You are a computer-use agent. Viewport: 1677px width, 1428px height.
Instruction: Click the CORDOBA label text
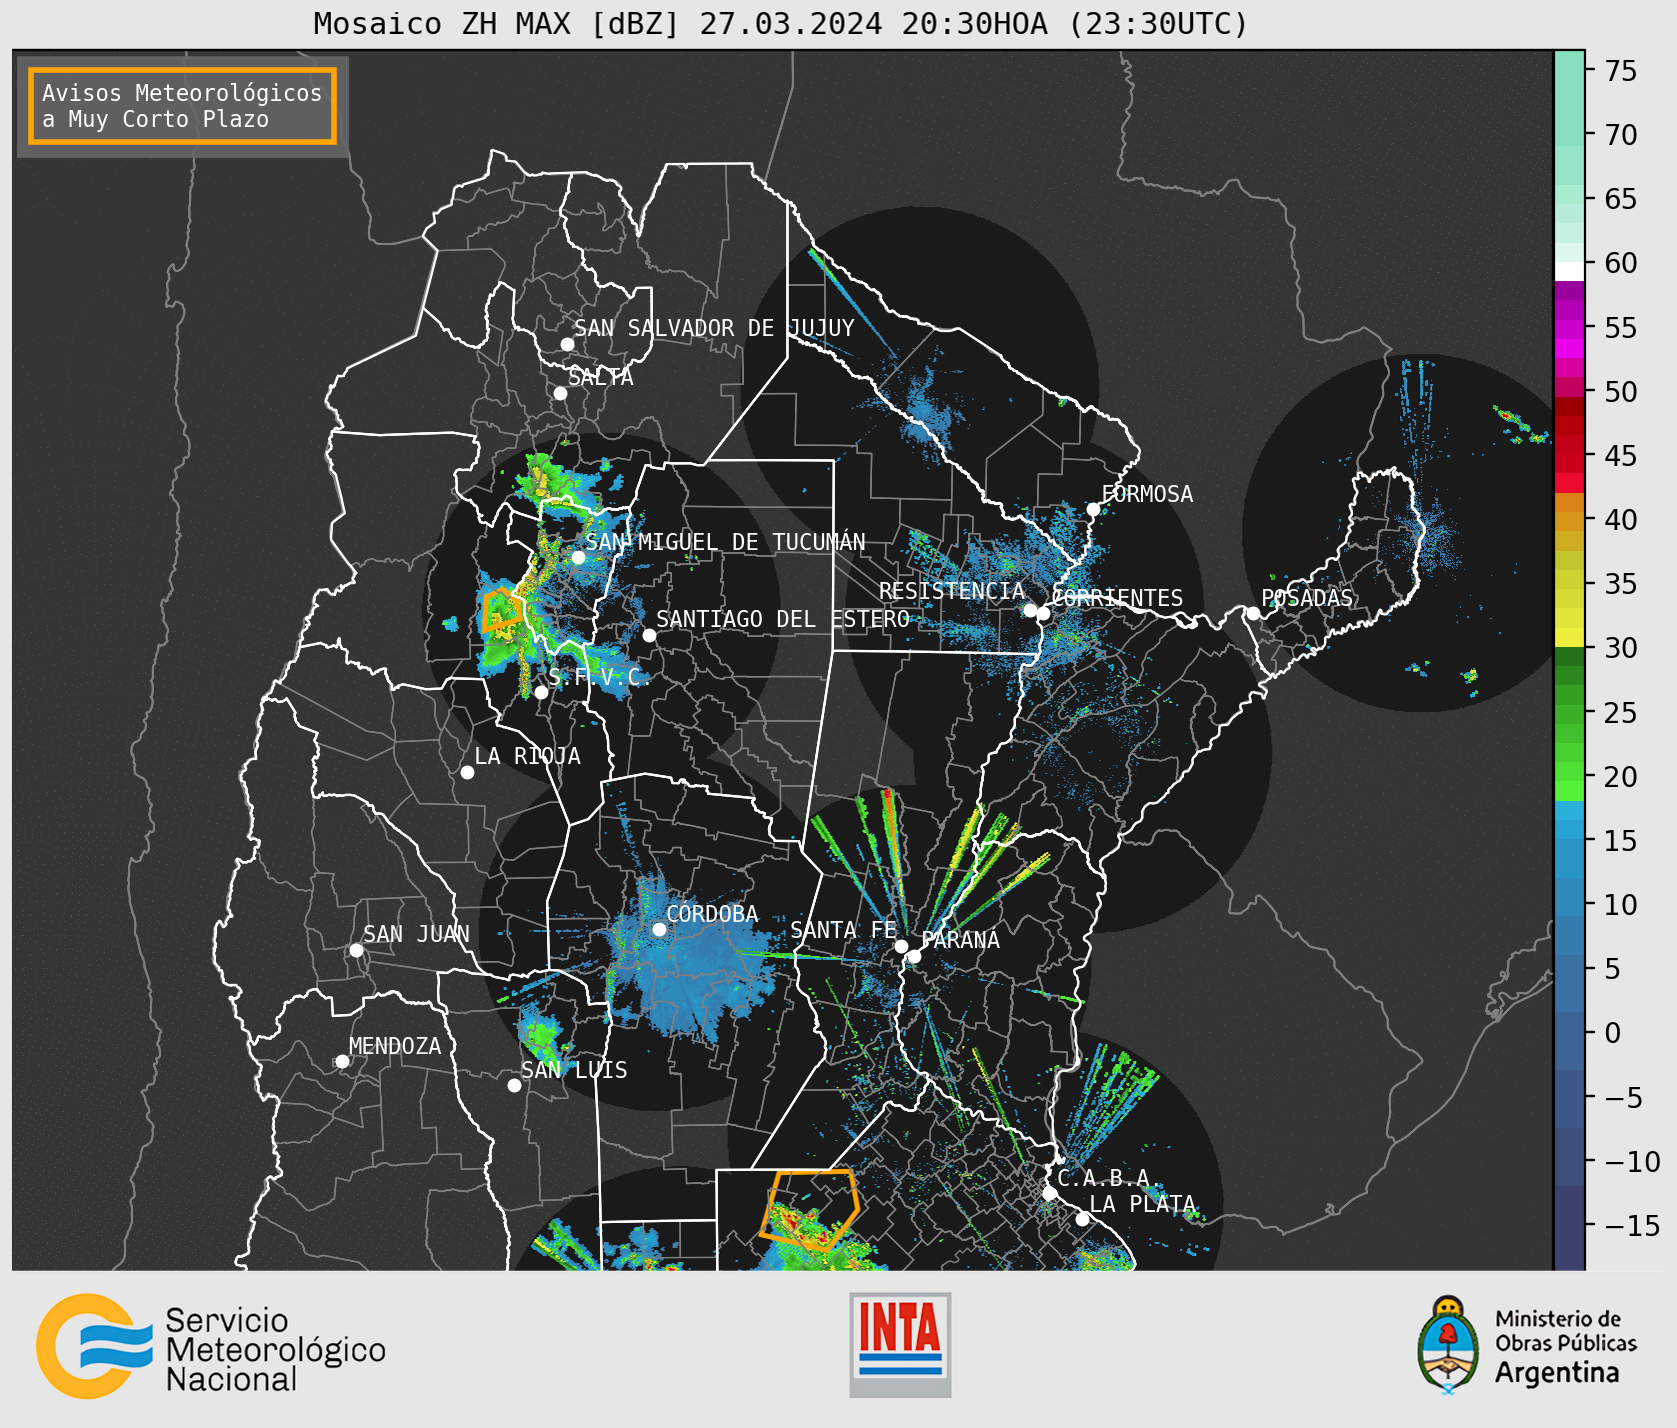pos(712,914)
